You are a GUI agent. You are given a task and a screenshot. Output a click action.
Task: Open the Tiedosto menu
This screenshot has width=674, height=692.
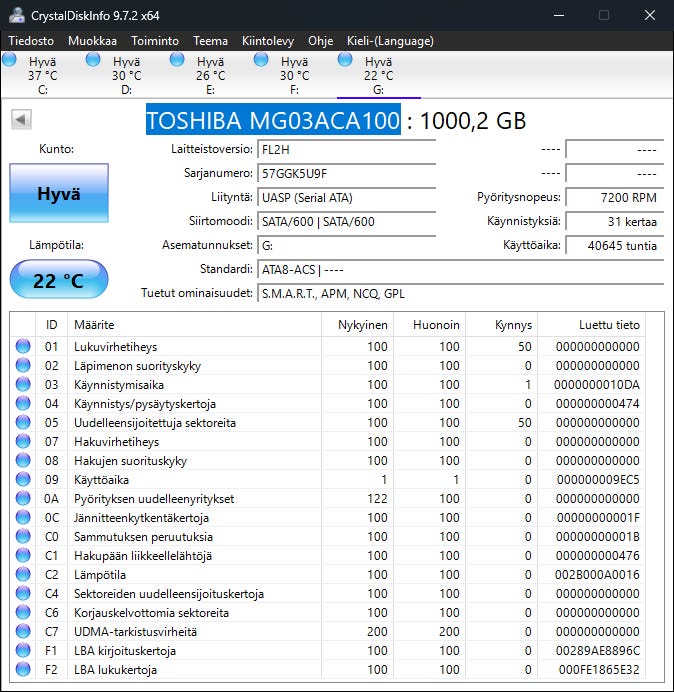pyautogui.click(x=31, y=41)
